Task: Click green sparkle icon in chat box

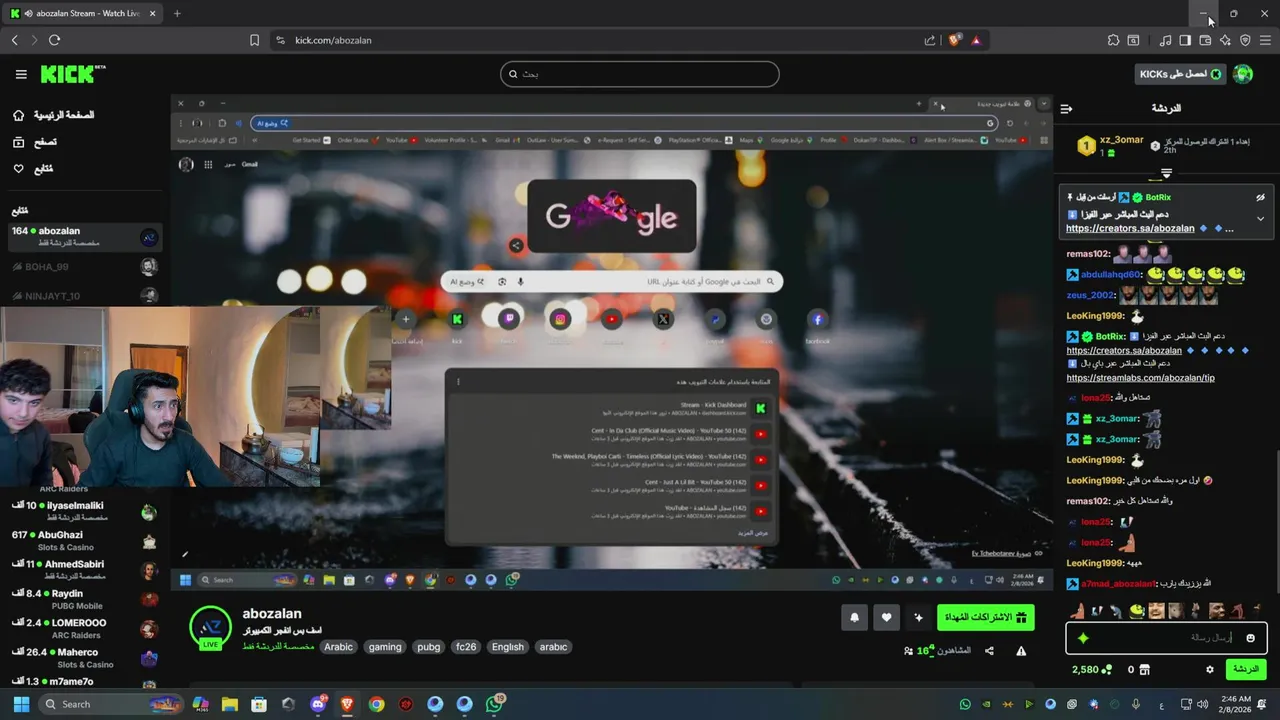Action: click(x=1083, y=638)
